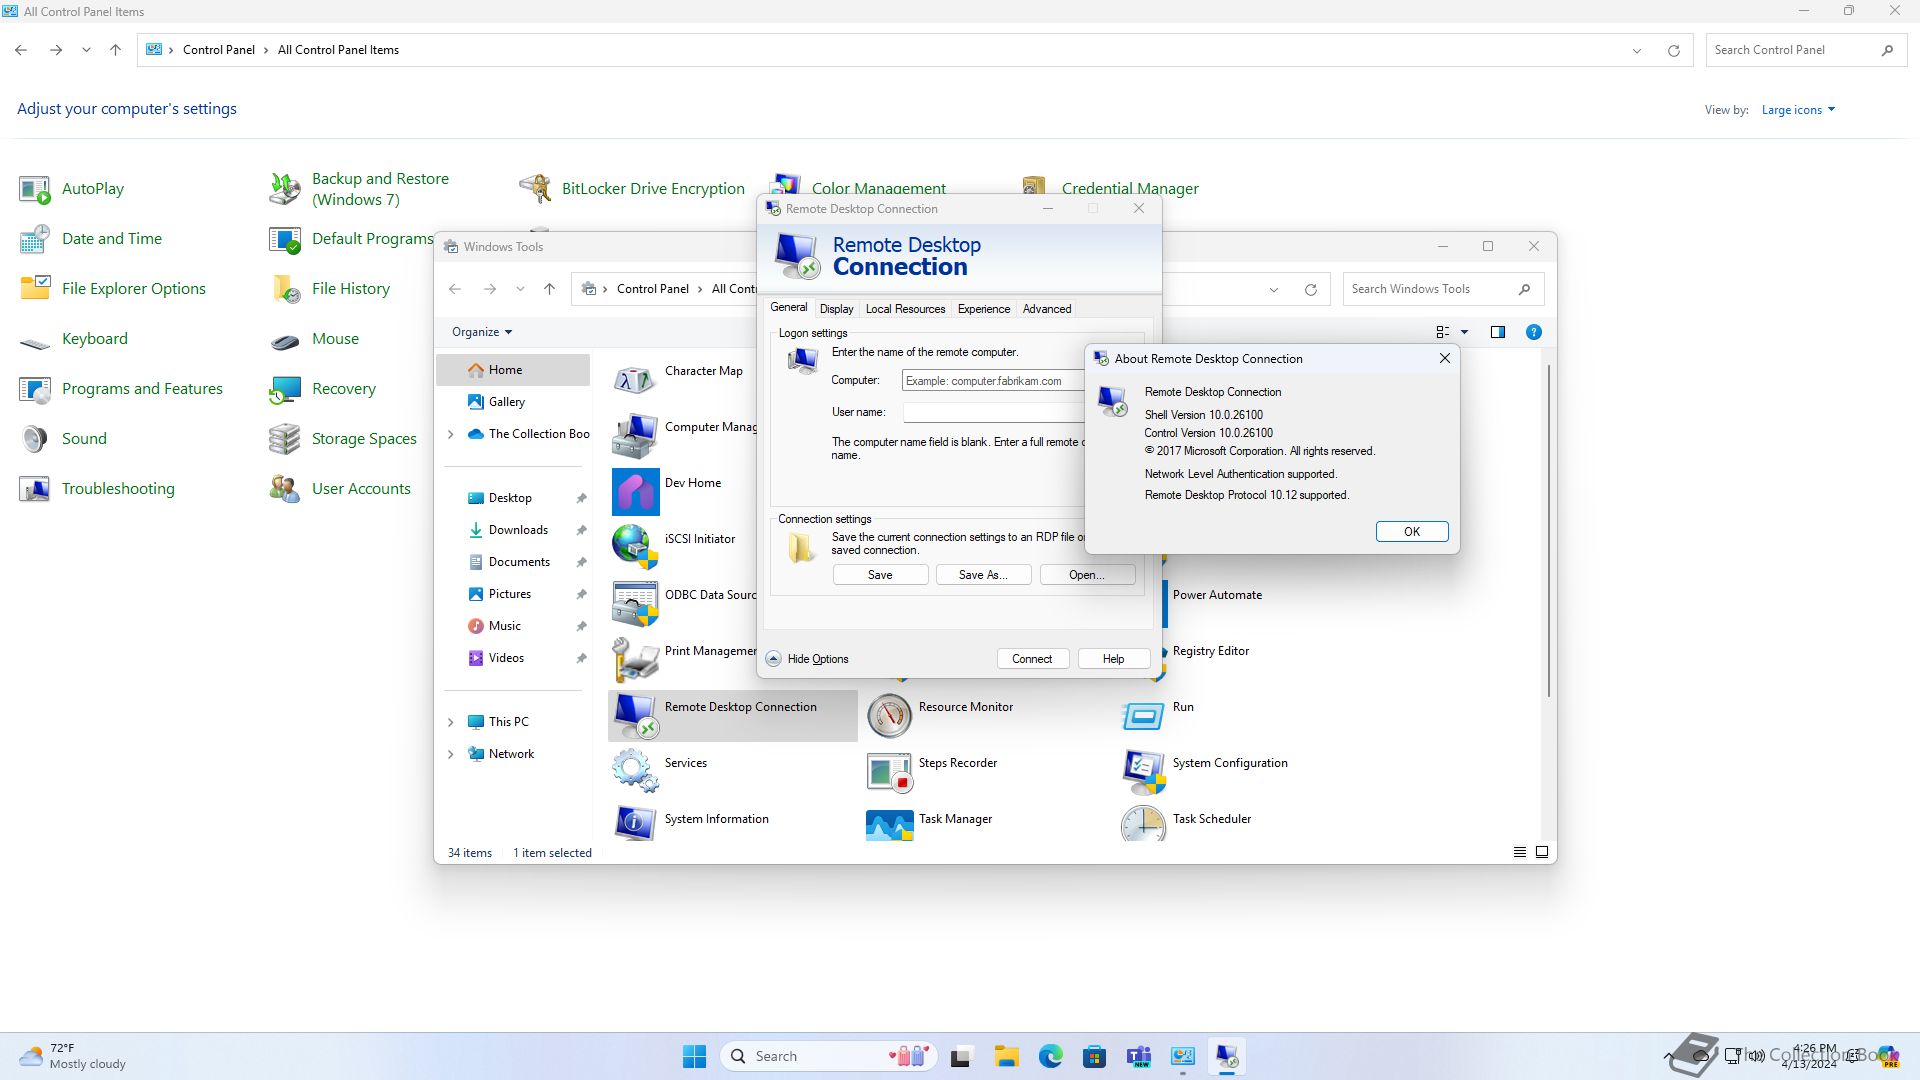Open Task Scheduler icon
The image size is (1920, 1080).
1143,822
